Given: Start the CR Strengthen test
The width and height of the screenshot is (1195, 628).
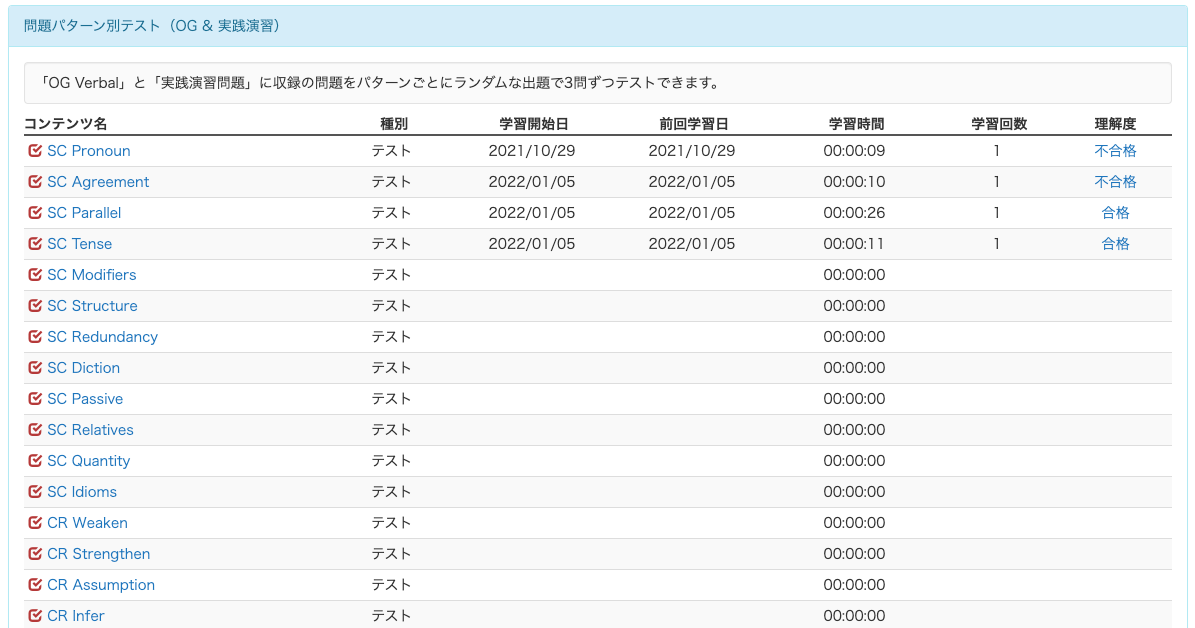Looking at the screenshot, I should tap(98, 554).
